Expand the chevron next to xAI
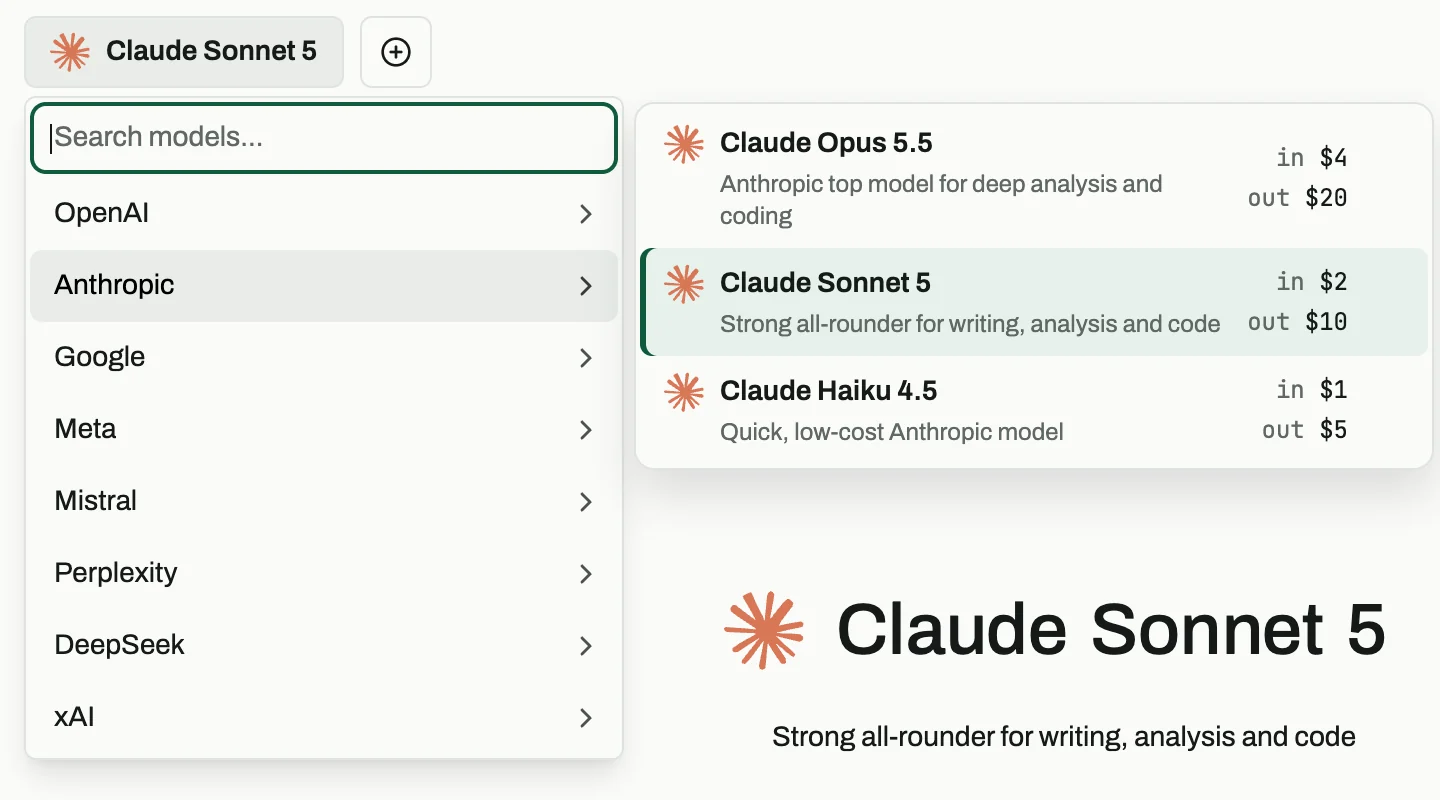 [x=586, y=718]
